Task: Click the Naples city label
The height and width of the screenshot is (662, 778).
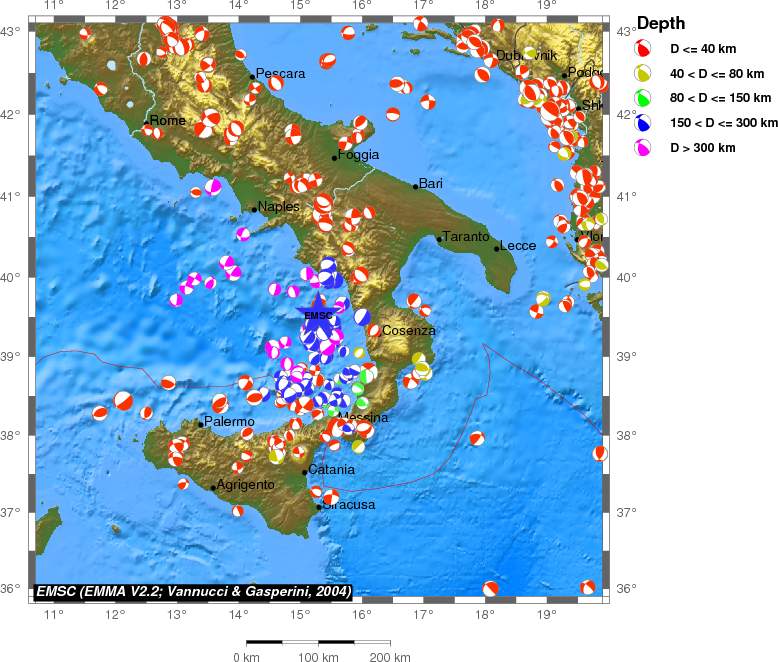Action: 278,207
